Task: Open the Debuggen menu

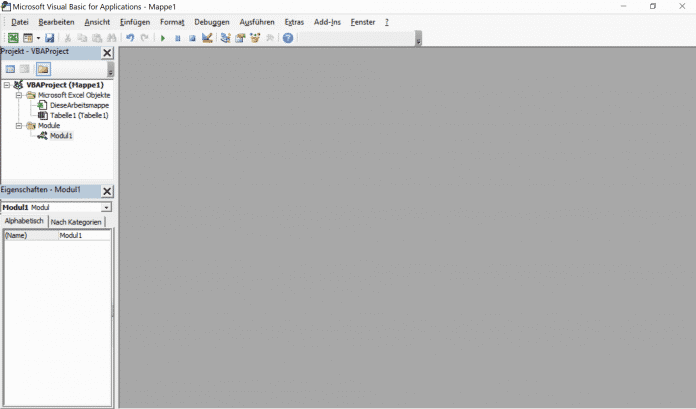Action: pyautogui.click(x=211, y=21)
